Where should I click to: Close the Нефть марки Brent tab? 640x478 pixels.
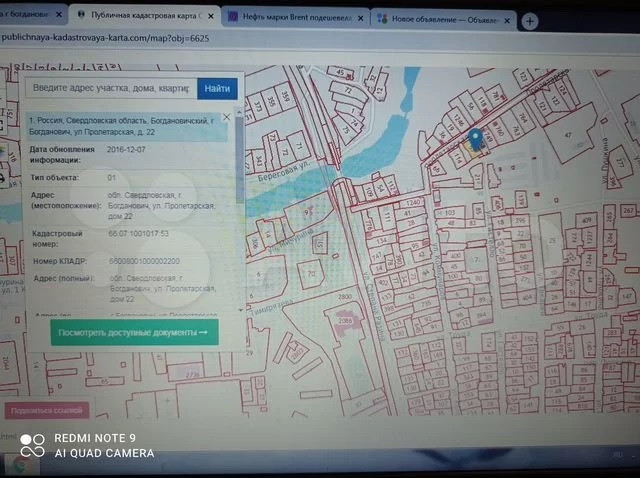tap(358, 19)
